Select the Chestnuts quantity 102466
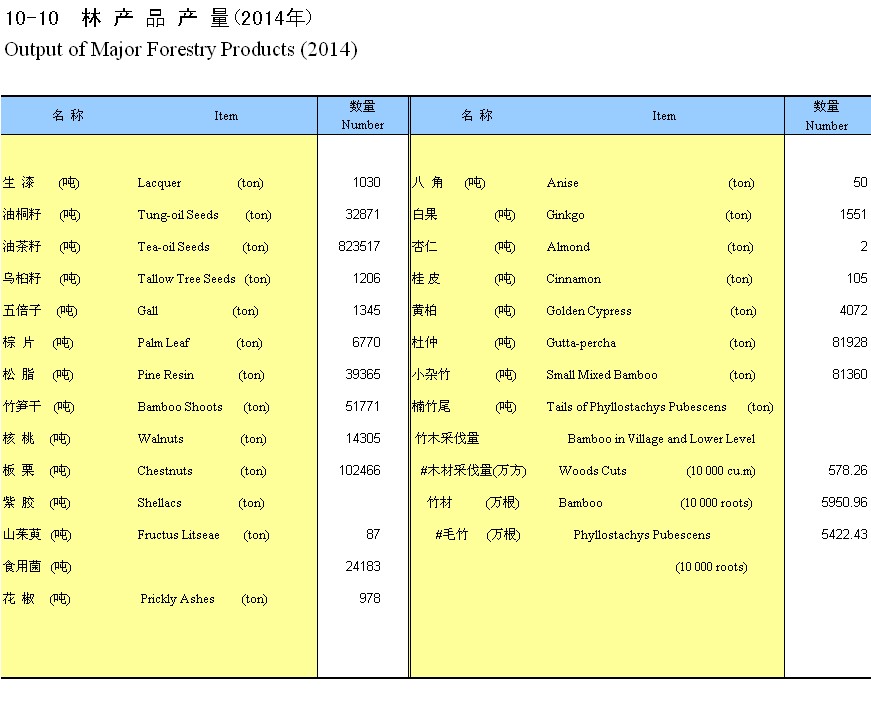871x711 pixels. (360, 471)
